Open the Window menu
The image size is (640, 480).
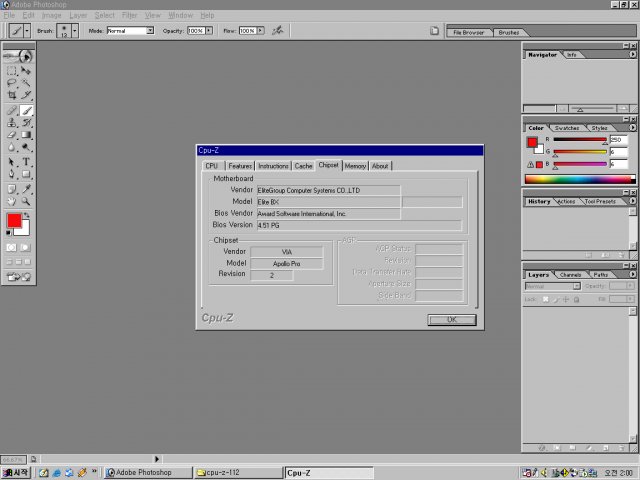[x=180, y=16]
